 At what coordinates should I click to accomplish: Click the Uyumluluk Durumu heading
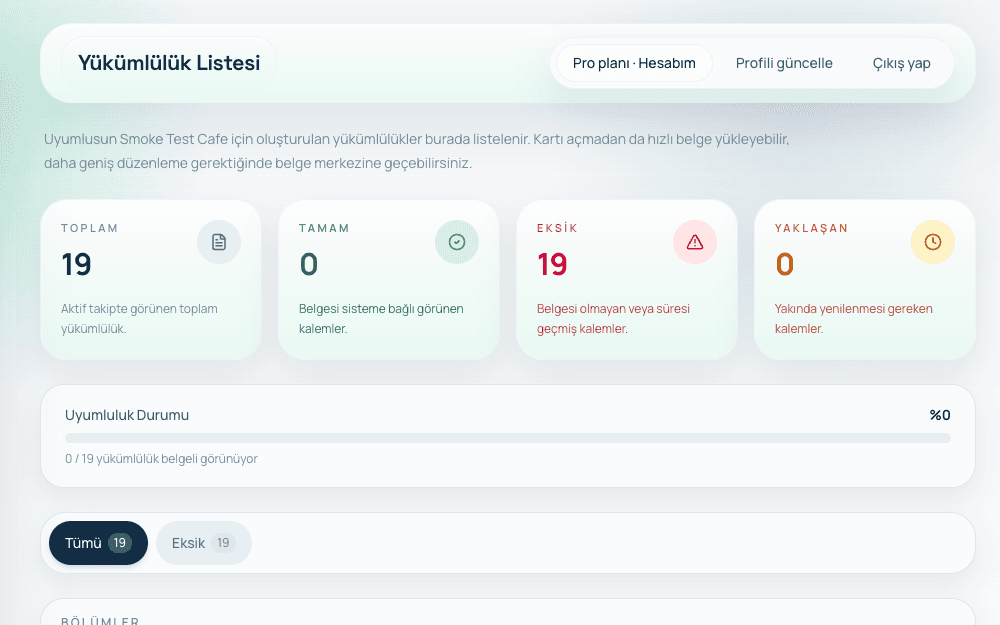(x=127, y=415)
